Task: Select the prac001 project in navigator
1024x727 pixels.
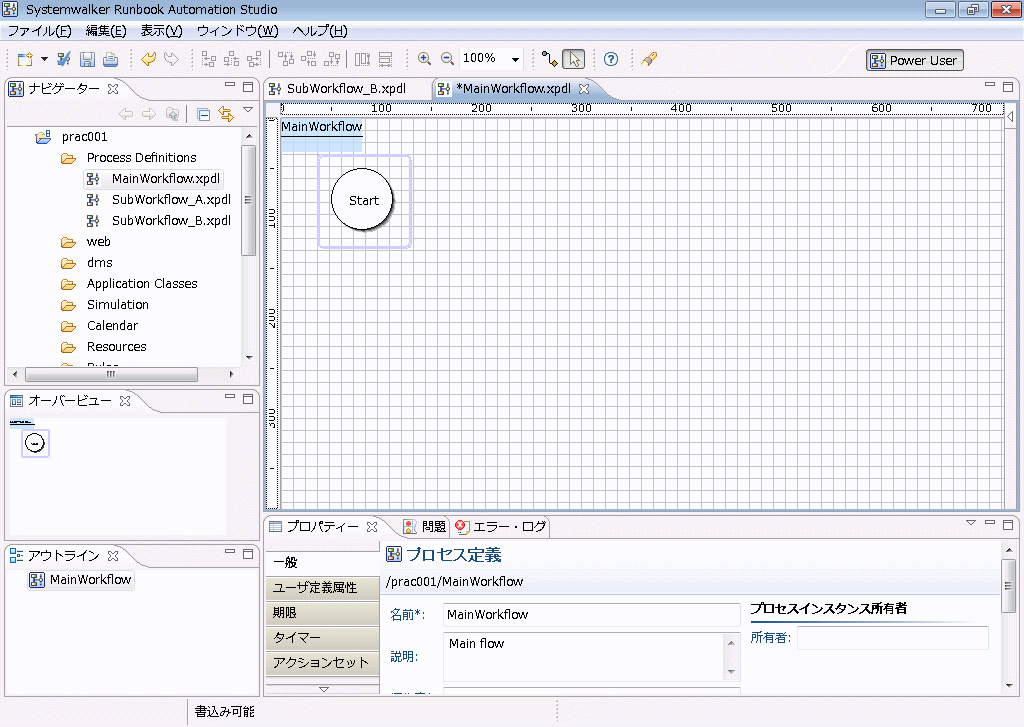Action: point(84,137)
